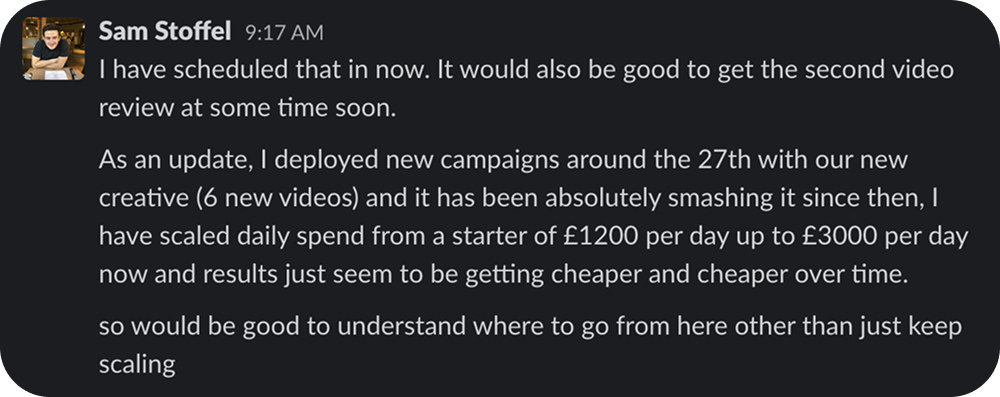Click the sender name Sam Stoffel
Viewport: 1000px width, 397px height.
pos(165,31)
